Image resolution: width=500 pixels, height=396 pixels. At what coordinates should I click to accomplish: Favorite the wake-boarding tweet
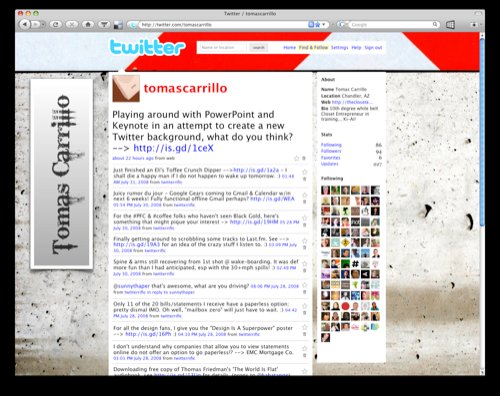(304, 264)
